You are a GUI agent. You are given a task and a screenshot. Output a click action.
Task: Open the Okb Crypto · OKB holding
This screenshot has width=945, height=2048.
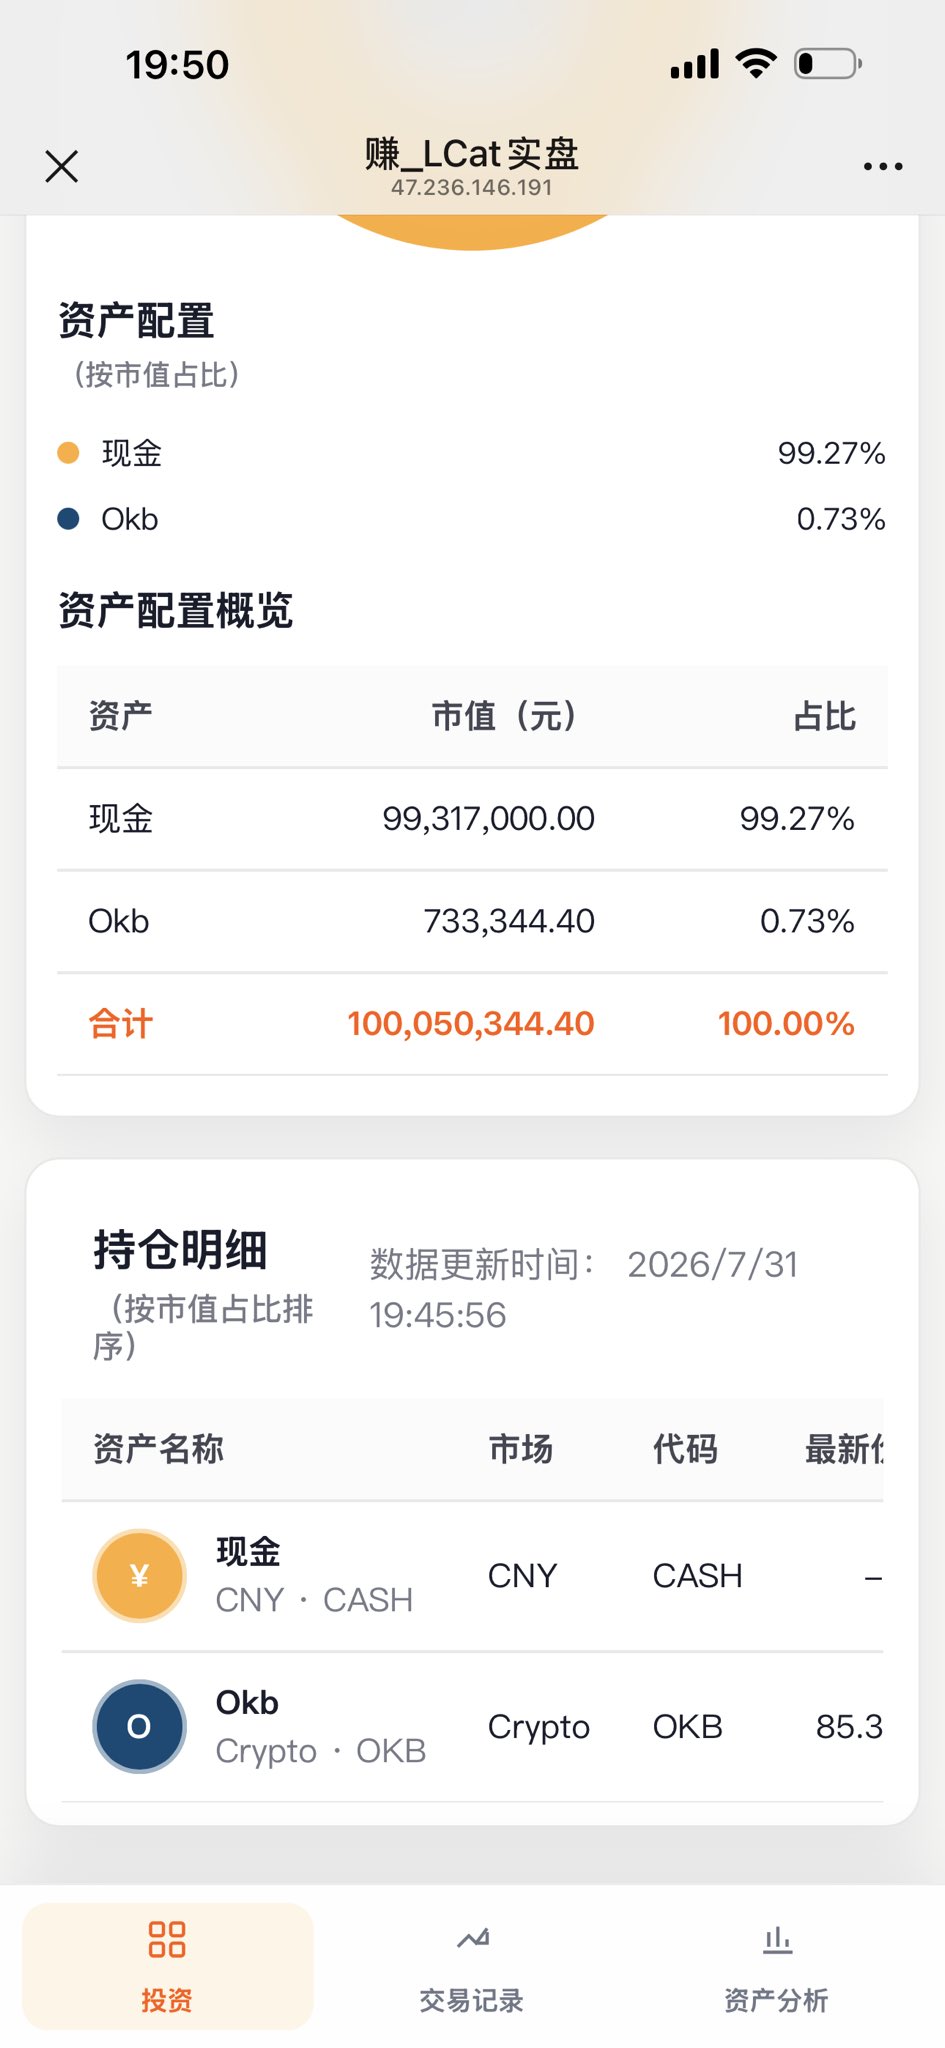pyautogui.click(x=472, y=1727)
